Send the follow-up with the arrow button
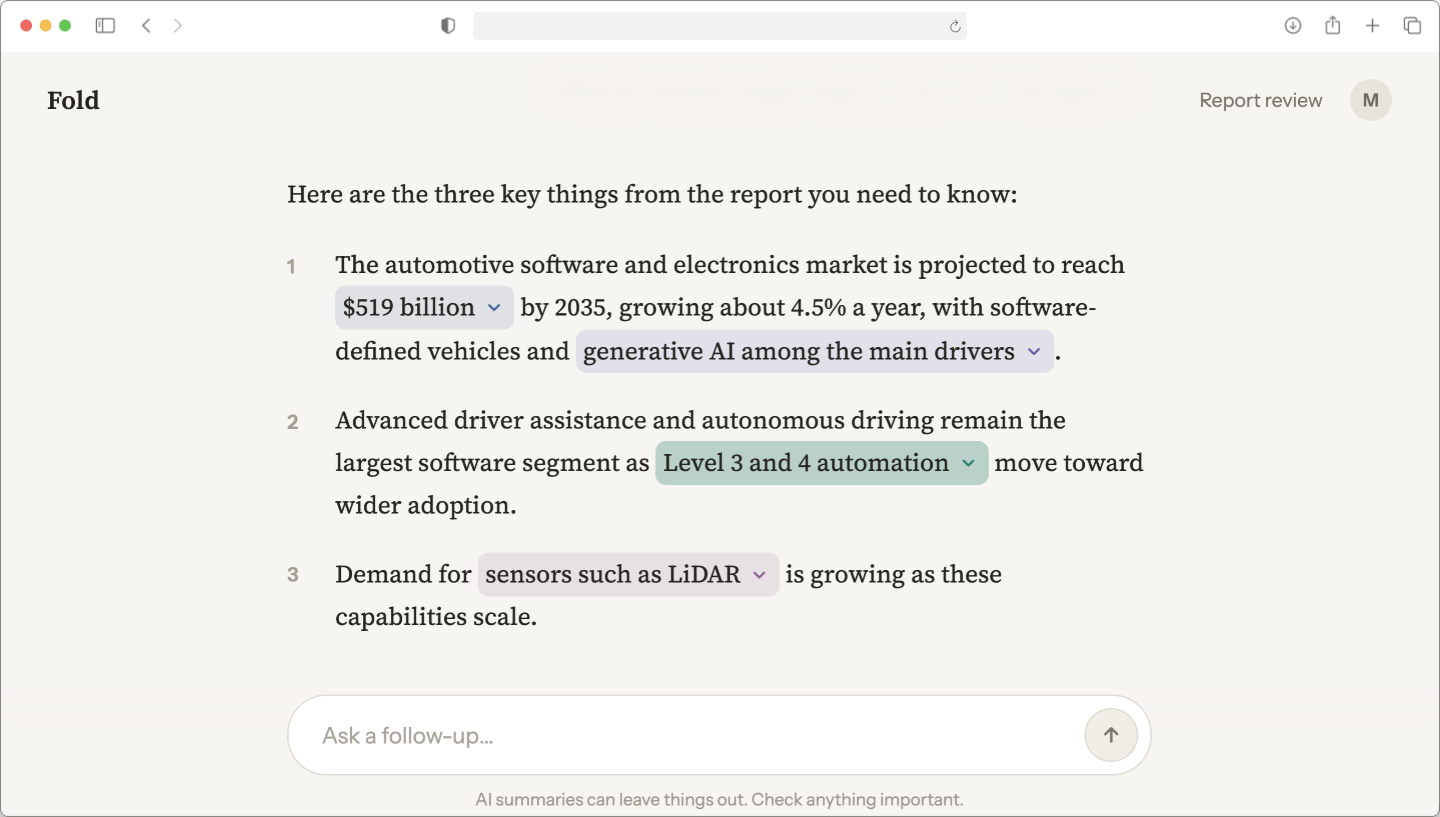 point(1111,735)
